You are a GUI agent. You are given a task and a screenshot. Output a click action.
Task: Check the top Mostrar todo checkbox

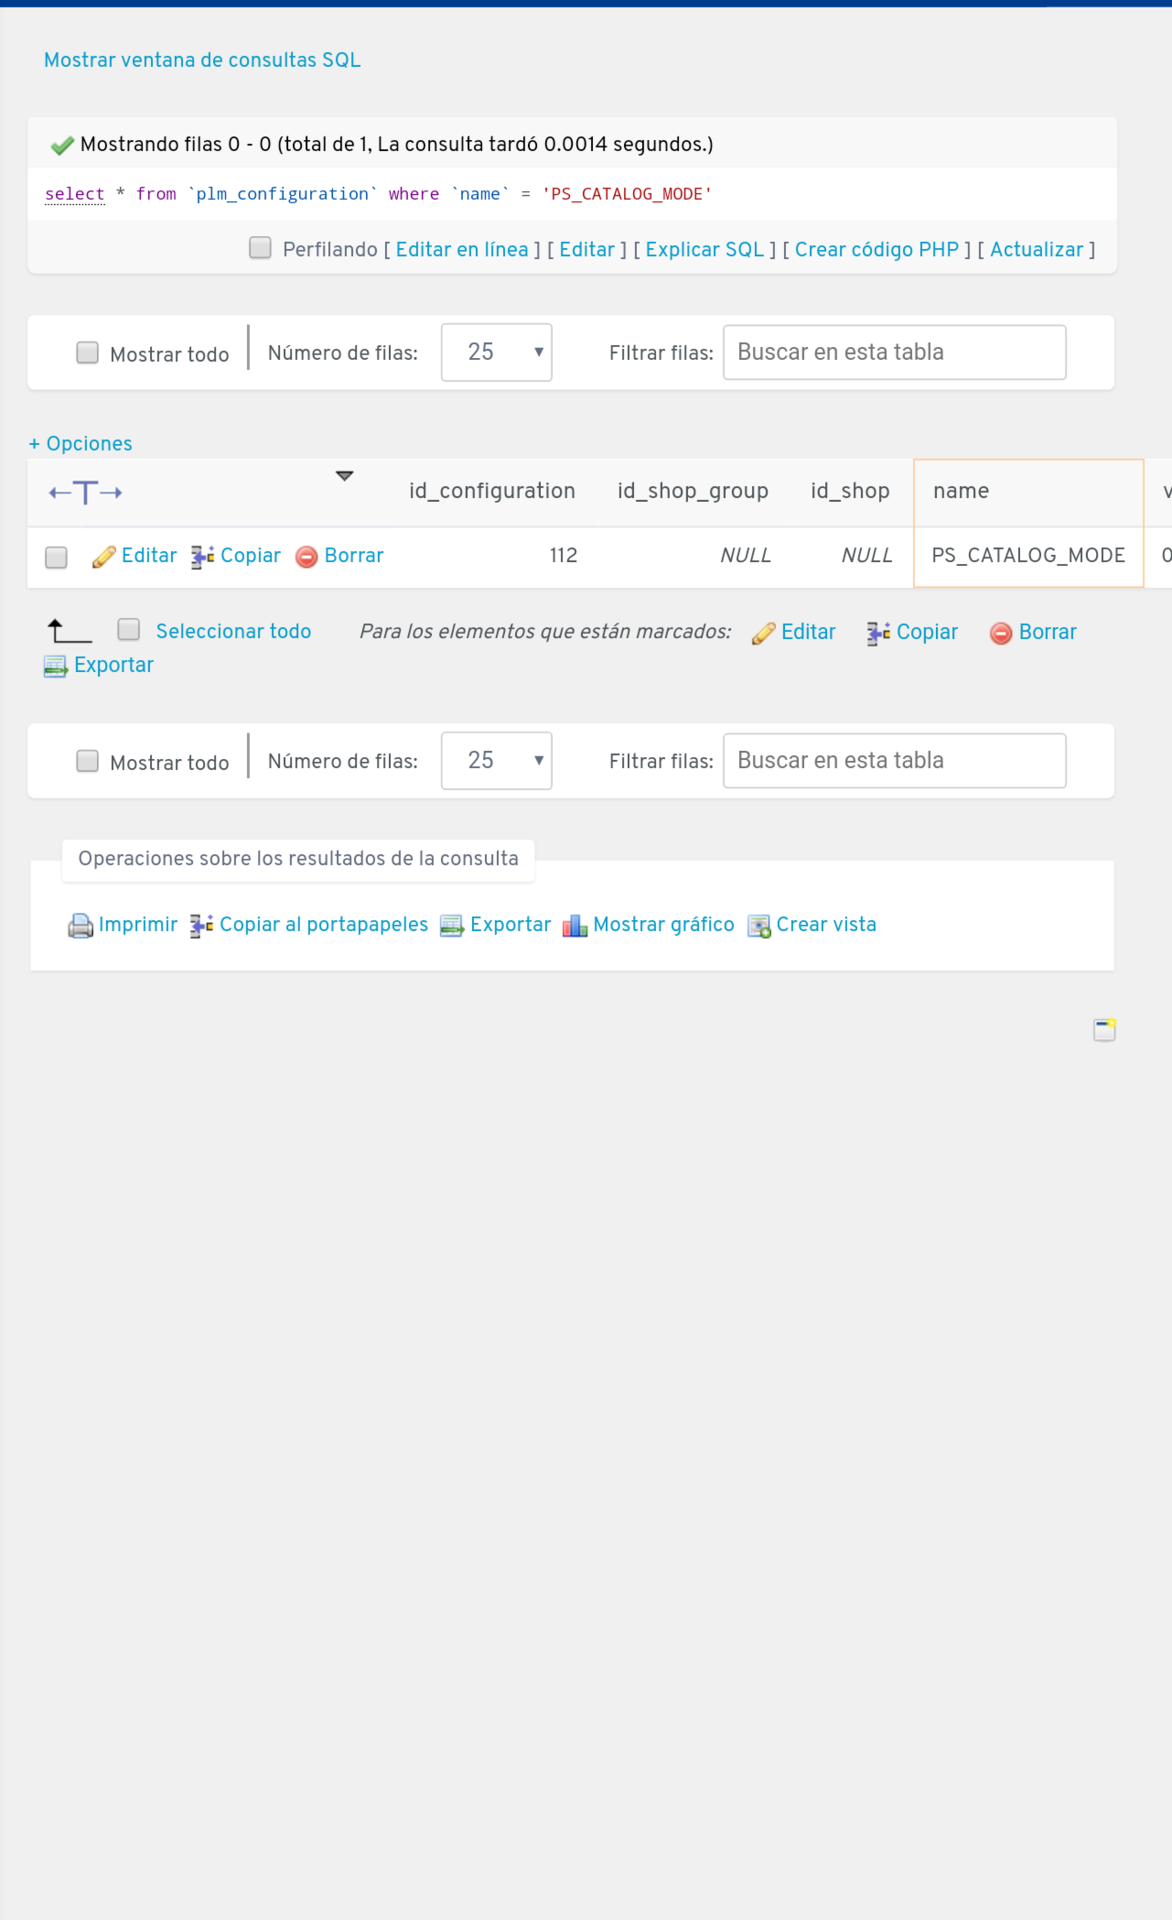pyautogui.click(x=88, y=353)
